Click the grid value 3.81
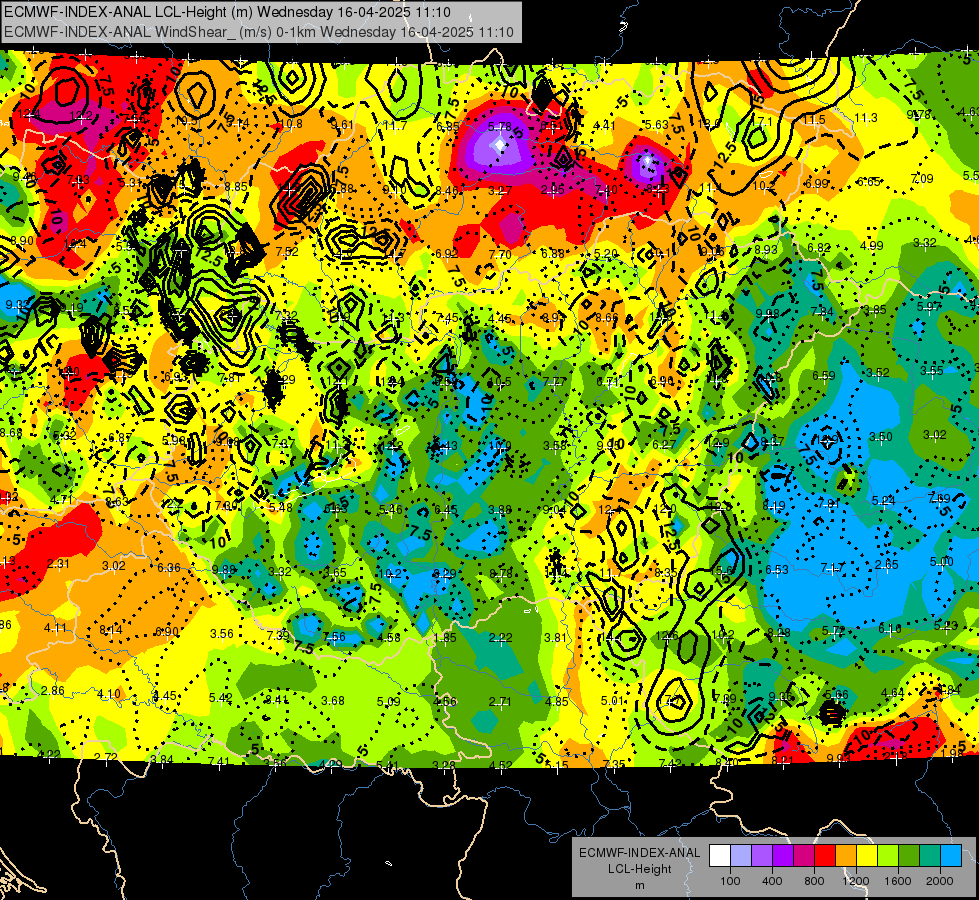This screenshot has height=900, width=979. pyautogui.click(x=555, y=638)
